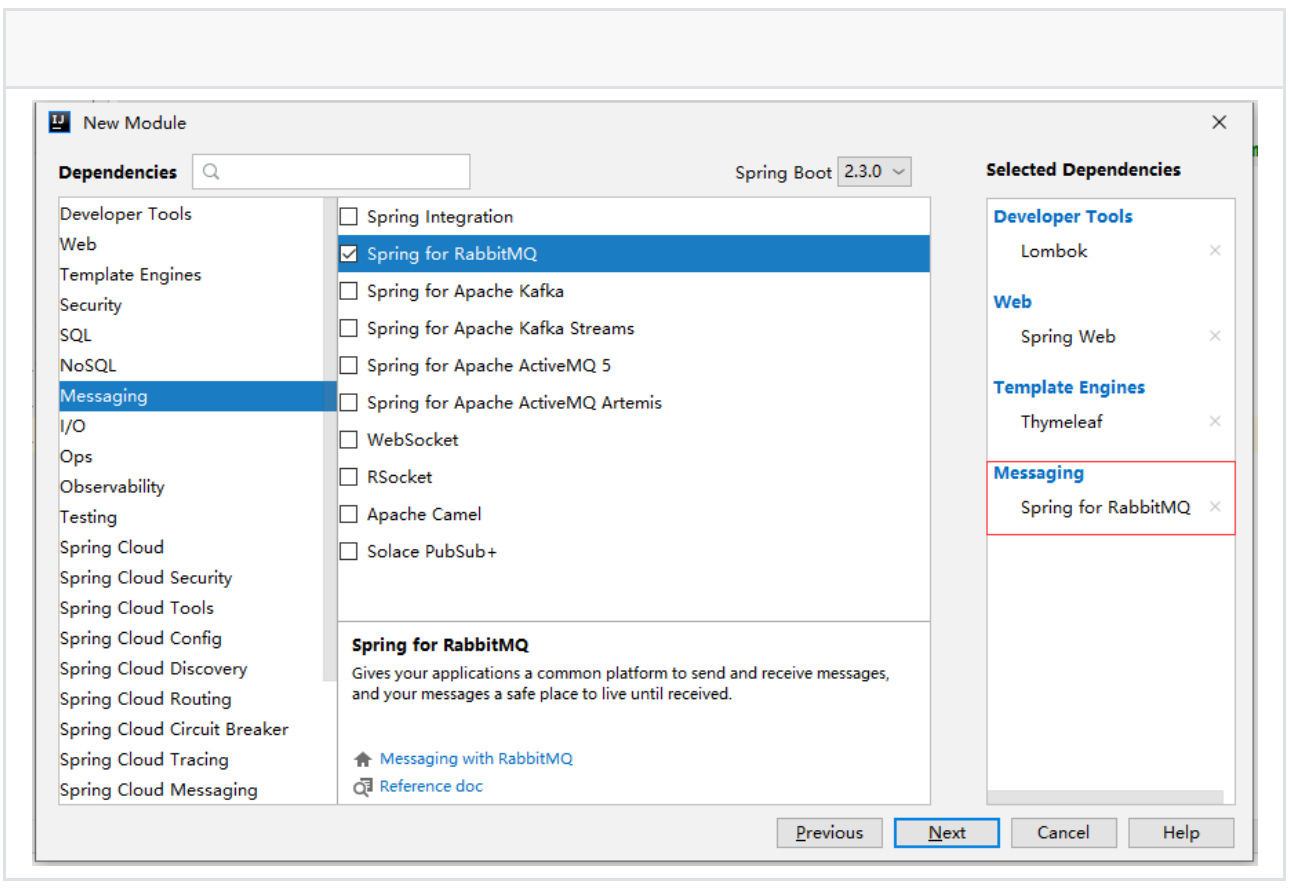The width and height of the screenshot is (1294, 894).
Task: Open the Messaging with RabbitMQ guide link
Action: point(476,759)
